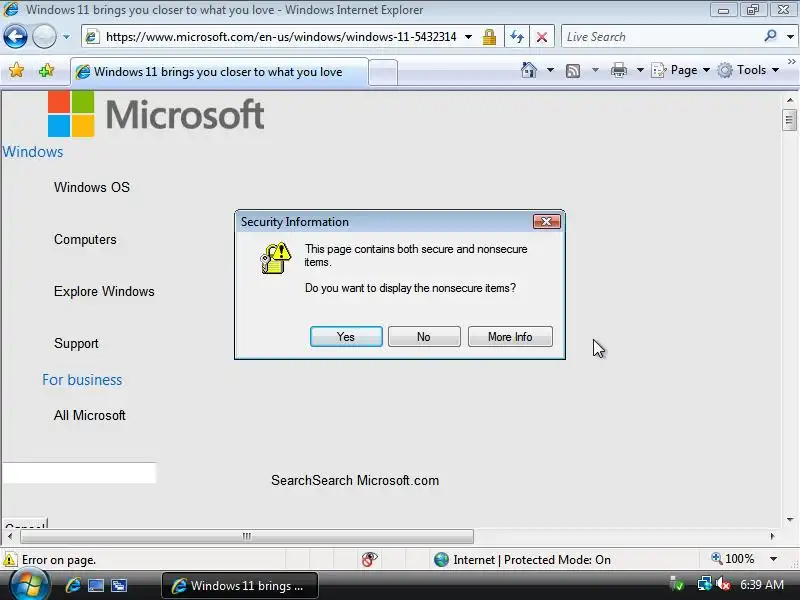Click the Forward navigation button

coord(44,37)
